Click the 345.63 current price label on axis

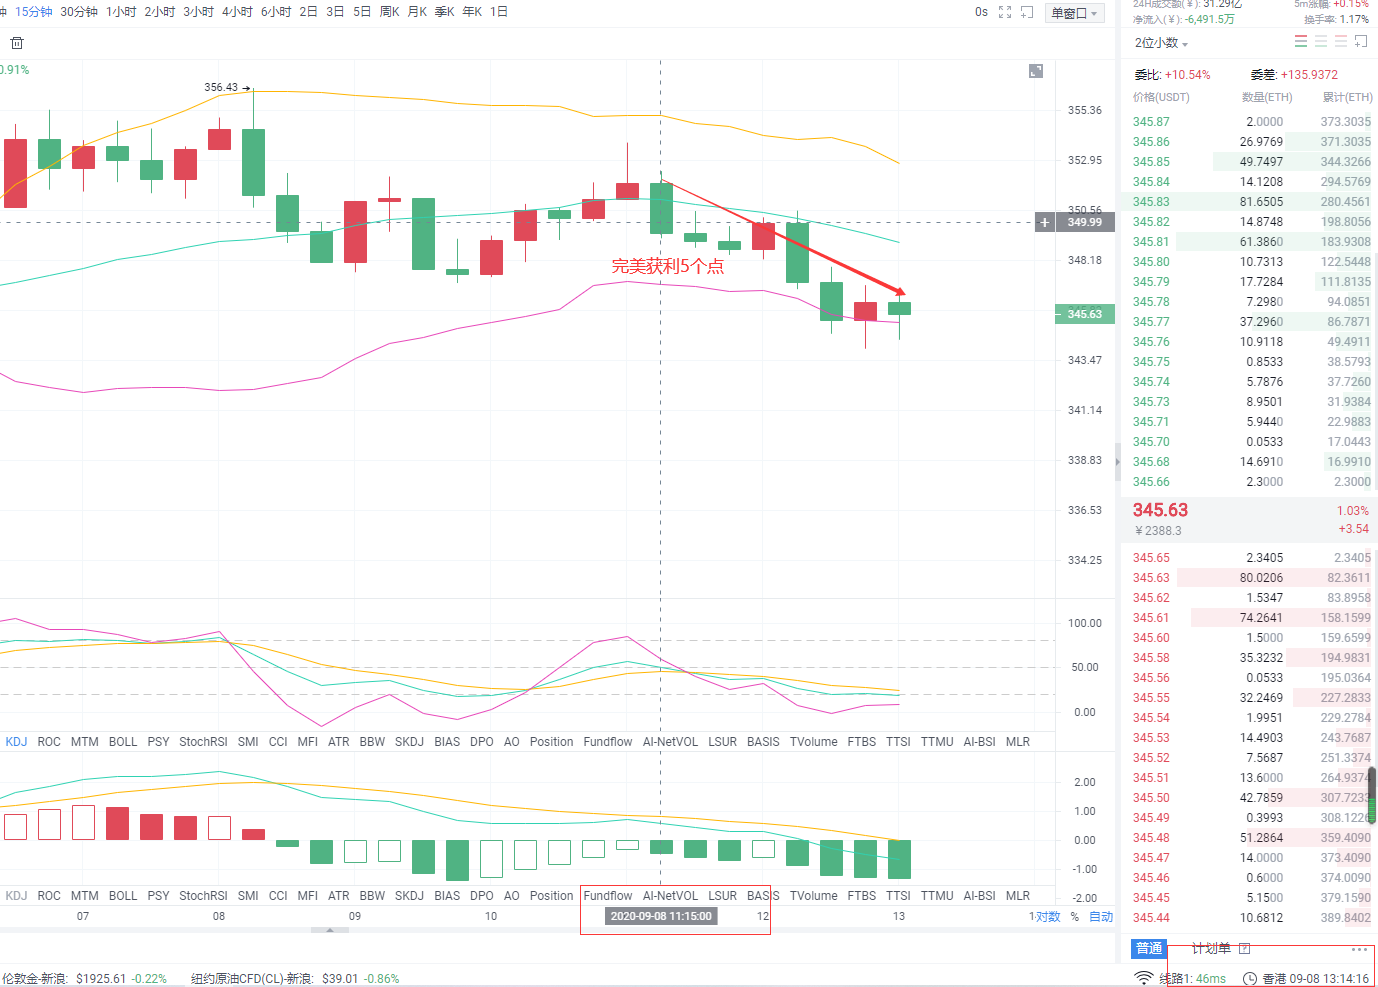(1084, 314)
